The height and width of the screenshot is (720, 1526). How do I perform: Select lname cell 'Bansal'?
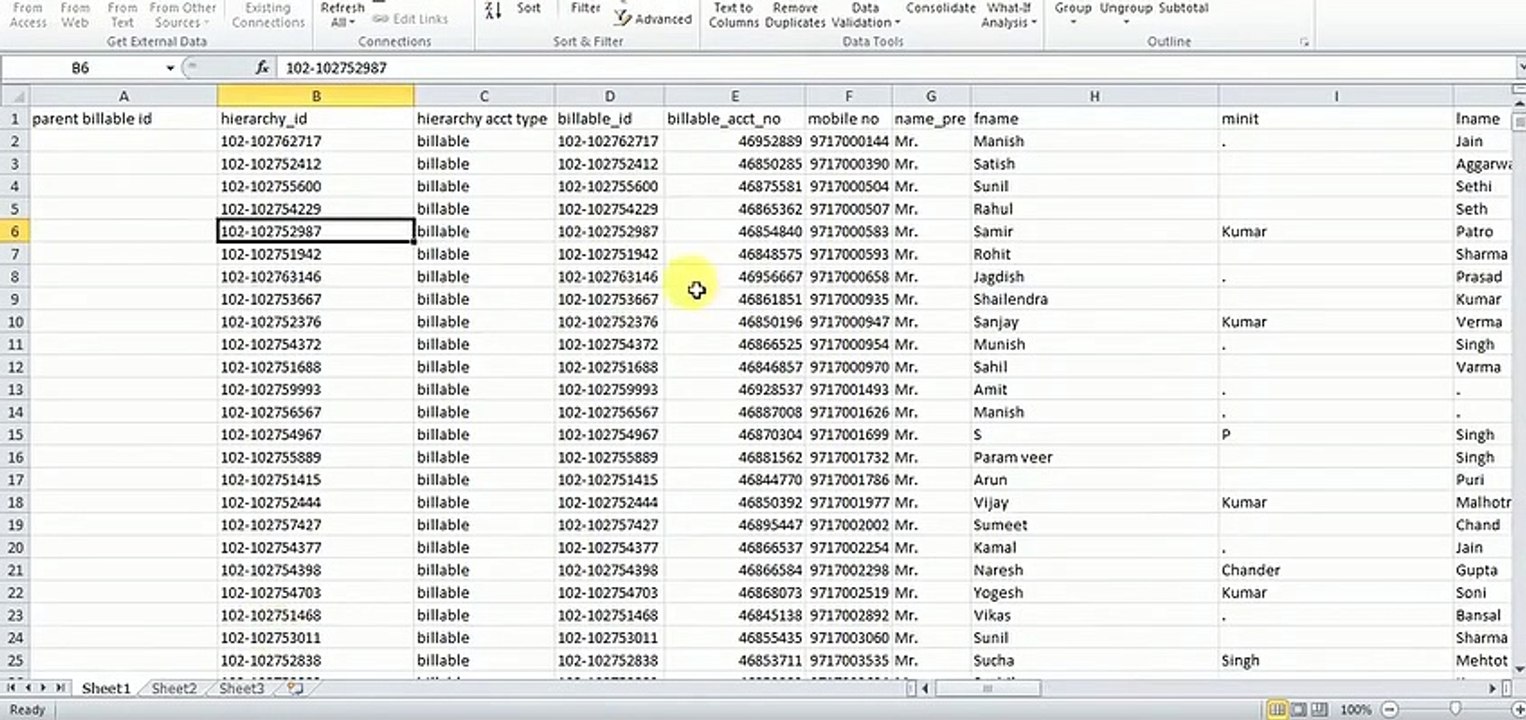tap(1483, 615)
